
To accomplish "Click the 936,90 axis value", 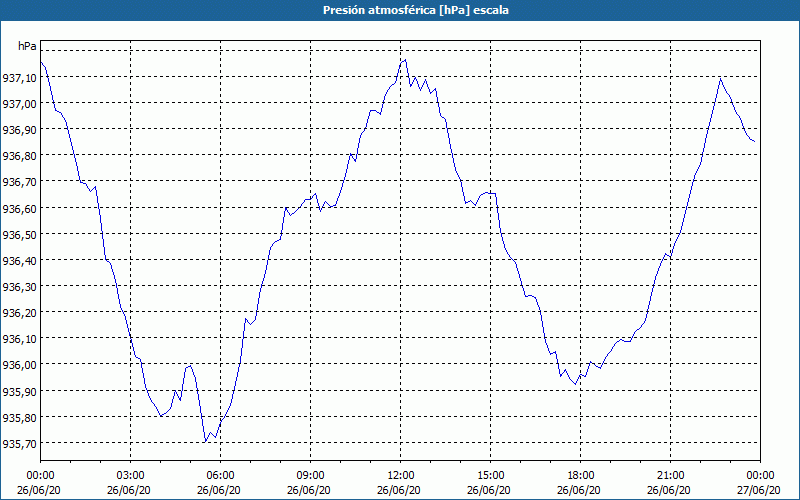I will pyautogui.click(x=19, y=130).
